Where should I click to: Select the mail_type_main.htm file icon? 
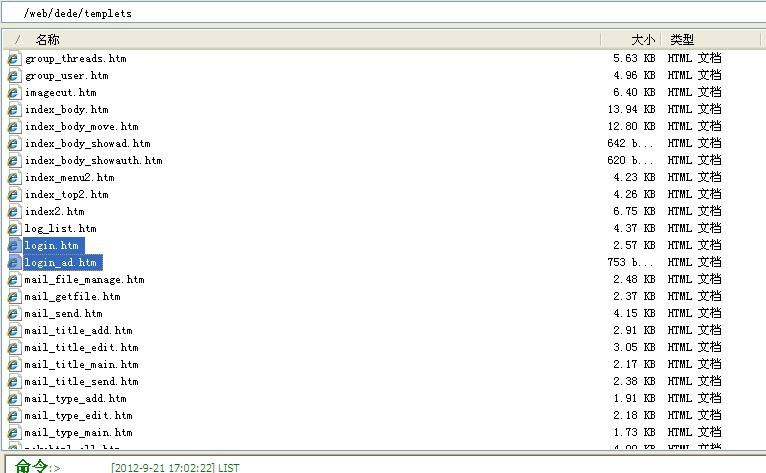[14, 432]
